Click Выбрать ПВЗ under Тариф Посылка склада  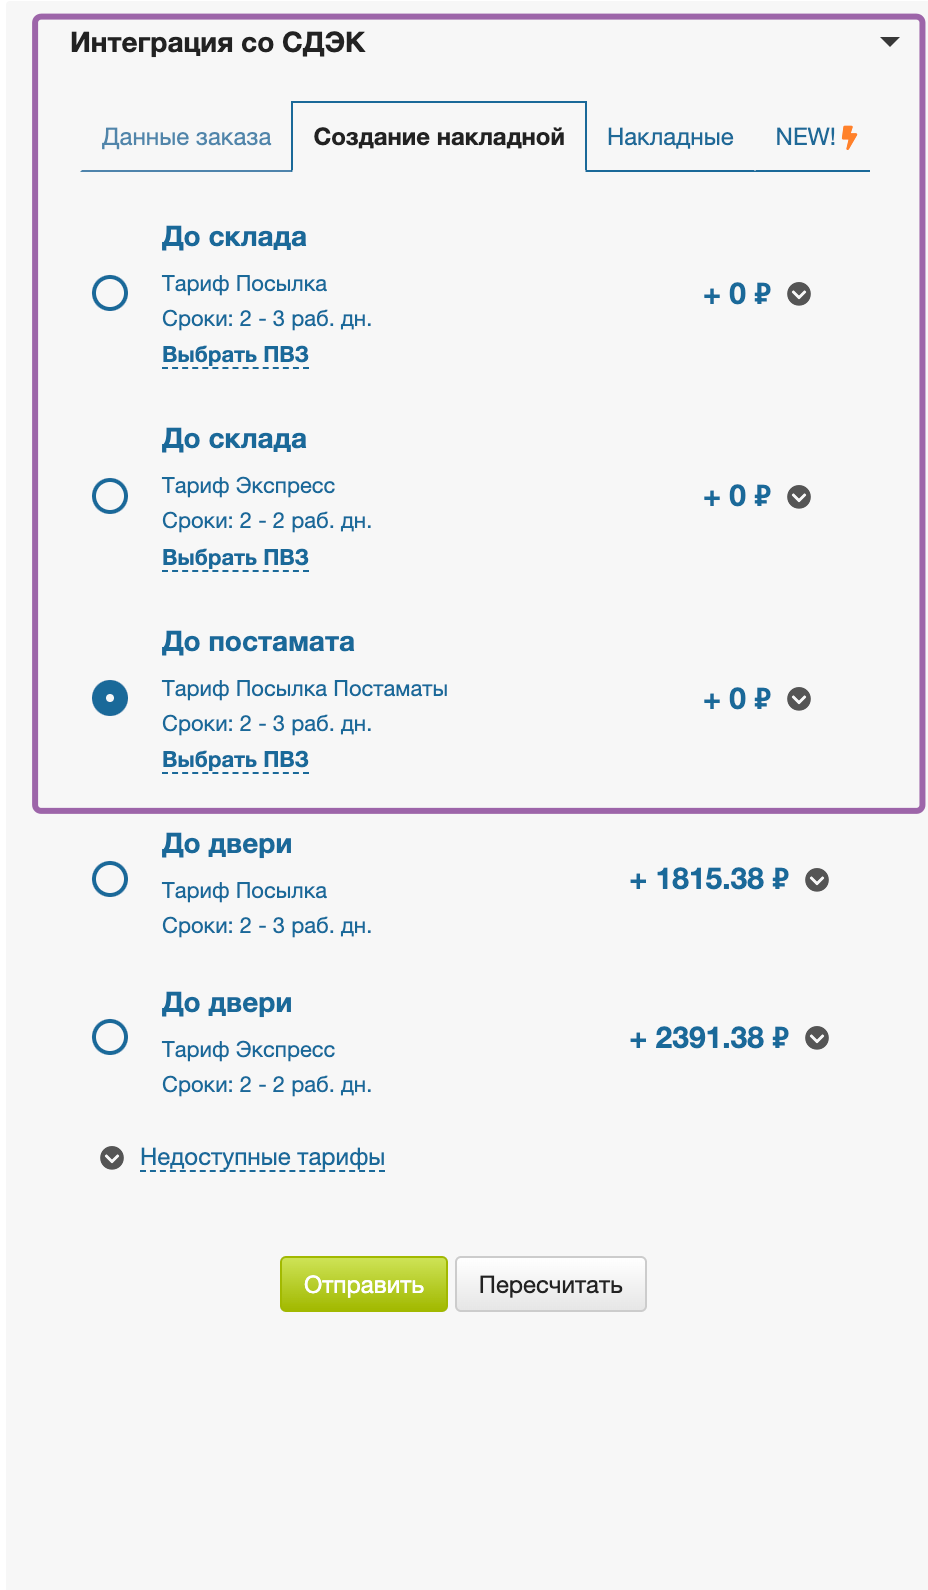pyautogui.click(x=235, y=355)
